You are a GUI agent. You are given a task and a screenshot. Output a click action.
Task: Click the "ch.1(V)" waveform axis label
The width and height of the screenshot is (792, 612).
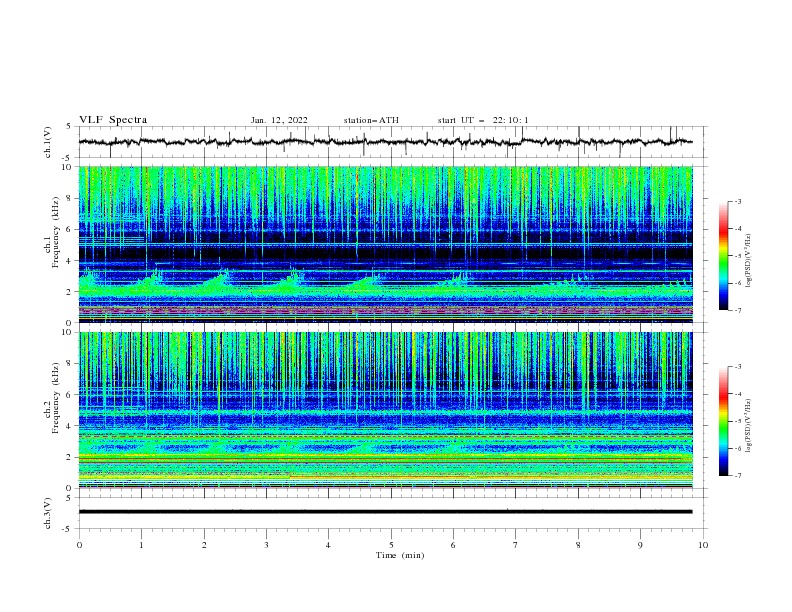48,142
